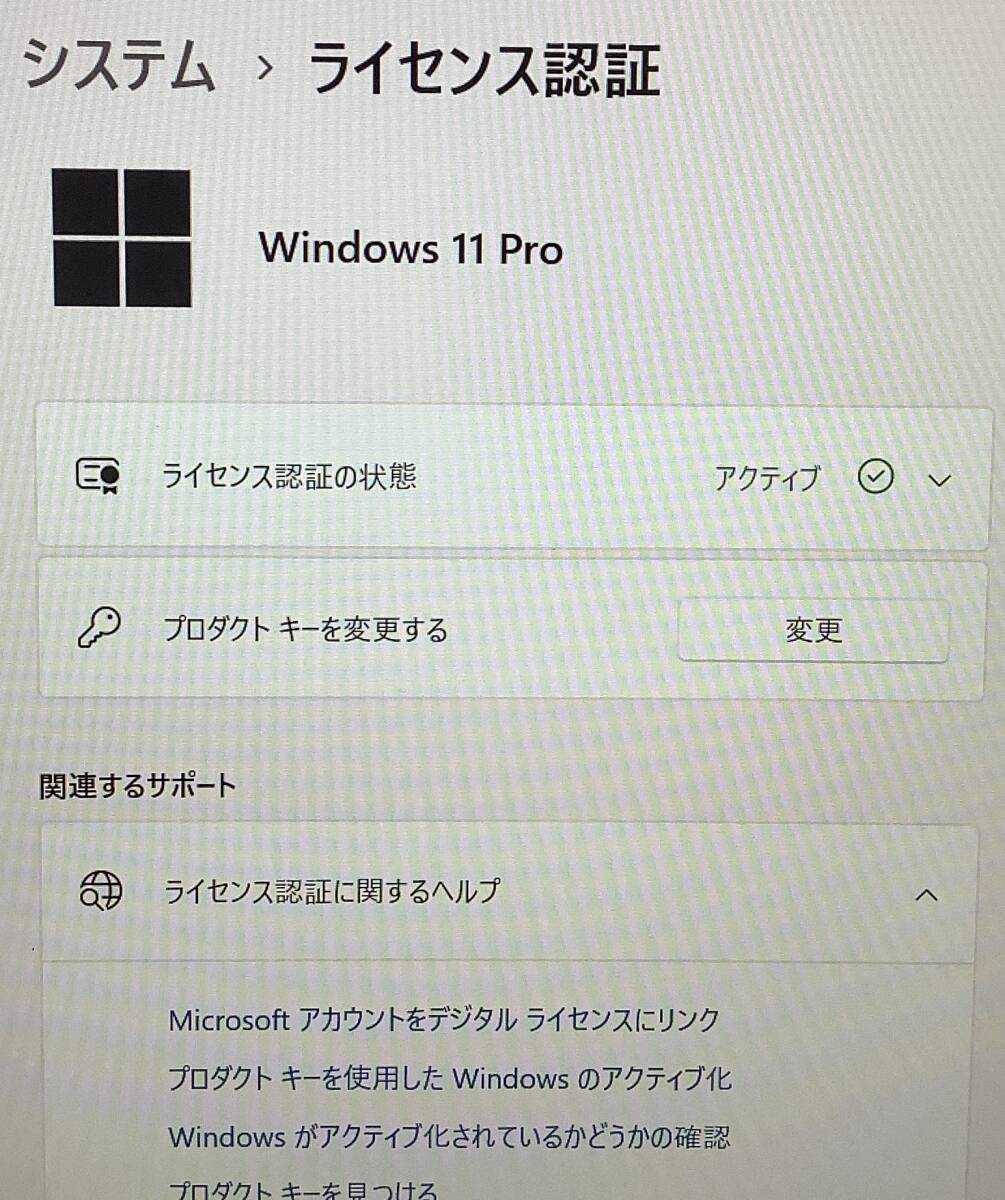Click the green check circle icon beside アクティブ
This screenshot has height=1200, width=1005.
pyautogui.click(x=876, y=479)
